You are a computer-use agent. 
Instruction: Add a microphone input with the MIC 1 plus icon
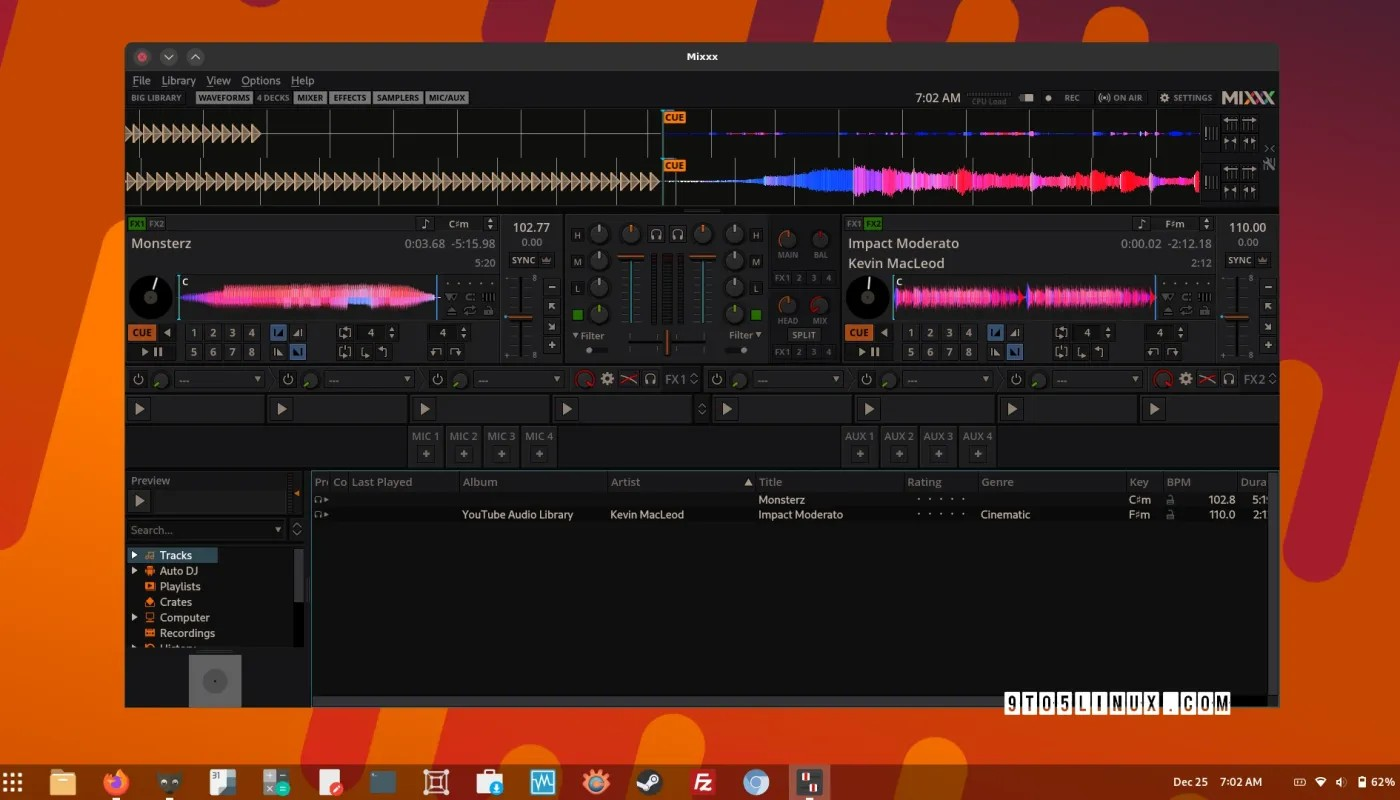pyautogui.click(x=424, y=453)
